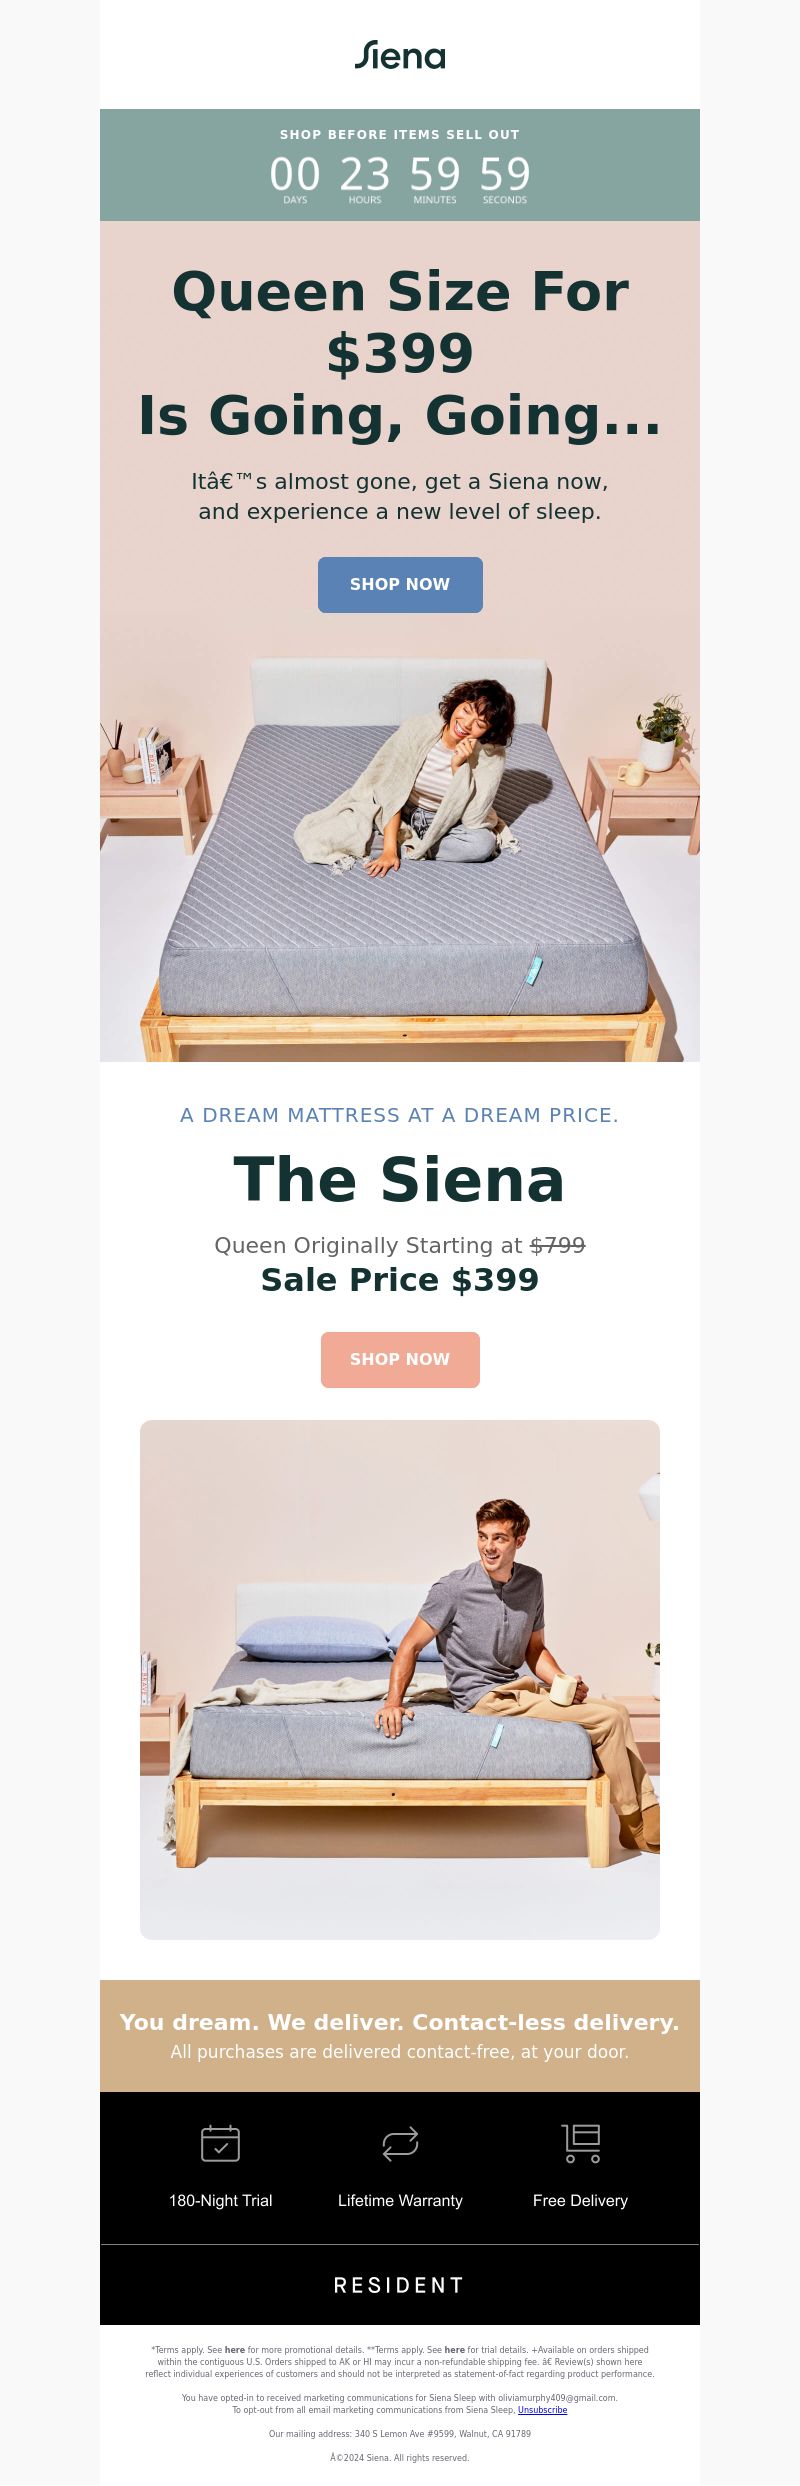The image size is (800, 2486).
Task: Click the blue SHOP NOW button
Action: click(400, 585)
